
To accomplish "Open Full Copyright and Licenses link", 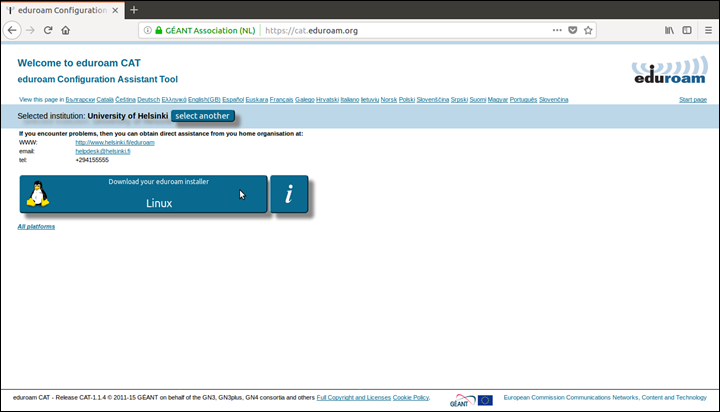I will [x=354, y=398].
